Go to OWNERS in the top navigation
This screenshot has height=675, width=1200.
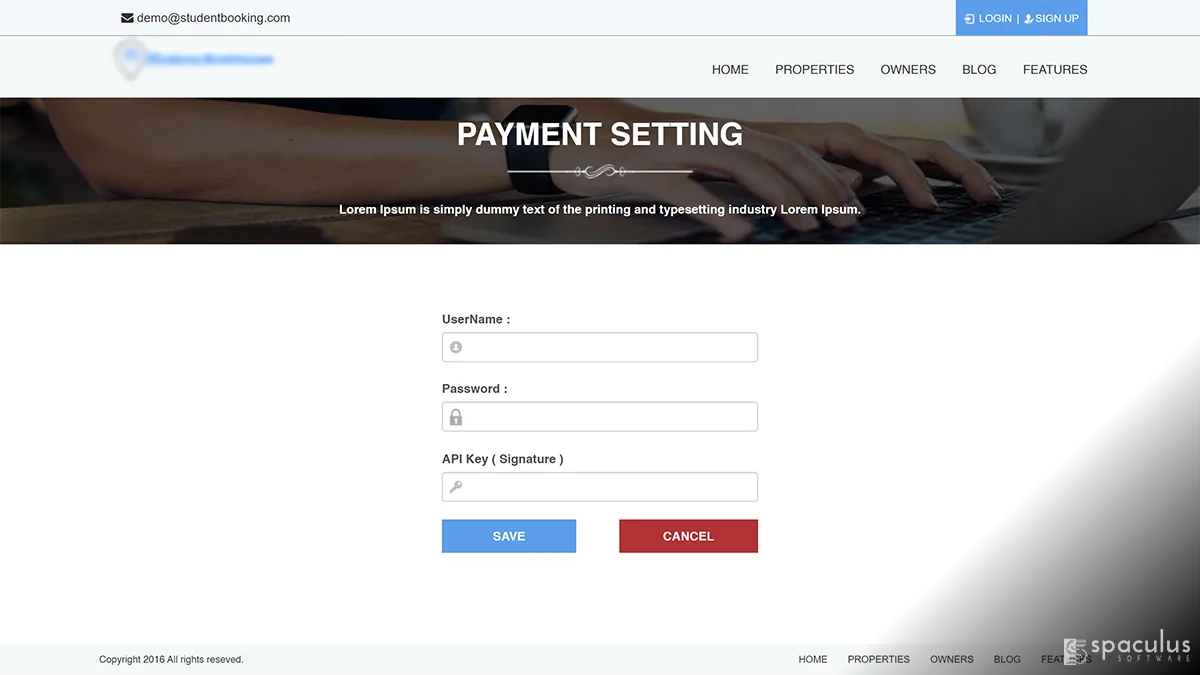(908, 70)
